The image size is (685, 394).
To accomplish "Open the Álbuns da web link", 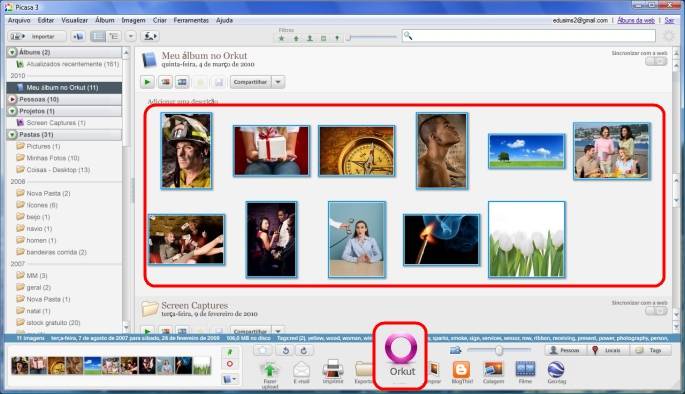I will tap(636, 21).
